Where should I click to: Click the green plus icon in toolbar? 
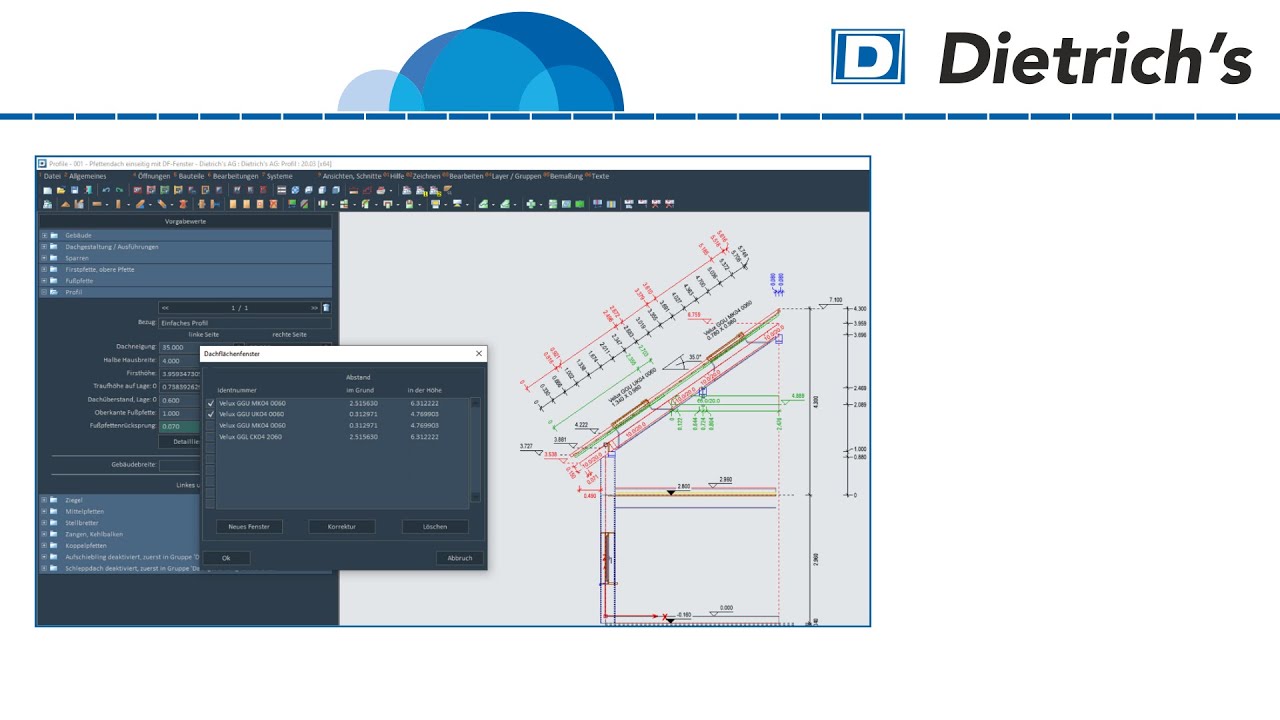[x=531, y=204]
